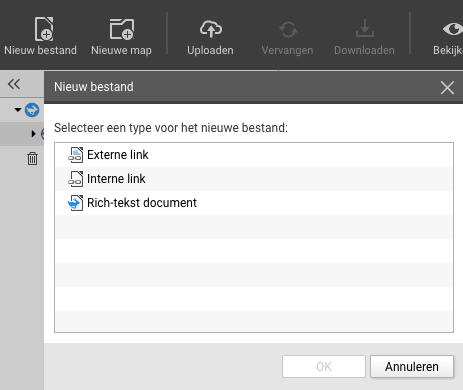
Task: Click the OK button
Action: pos(324,367)
